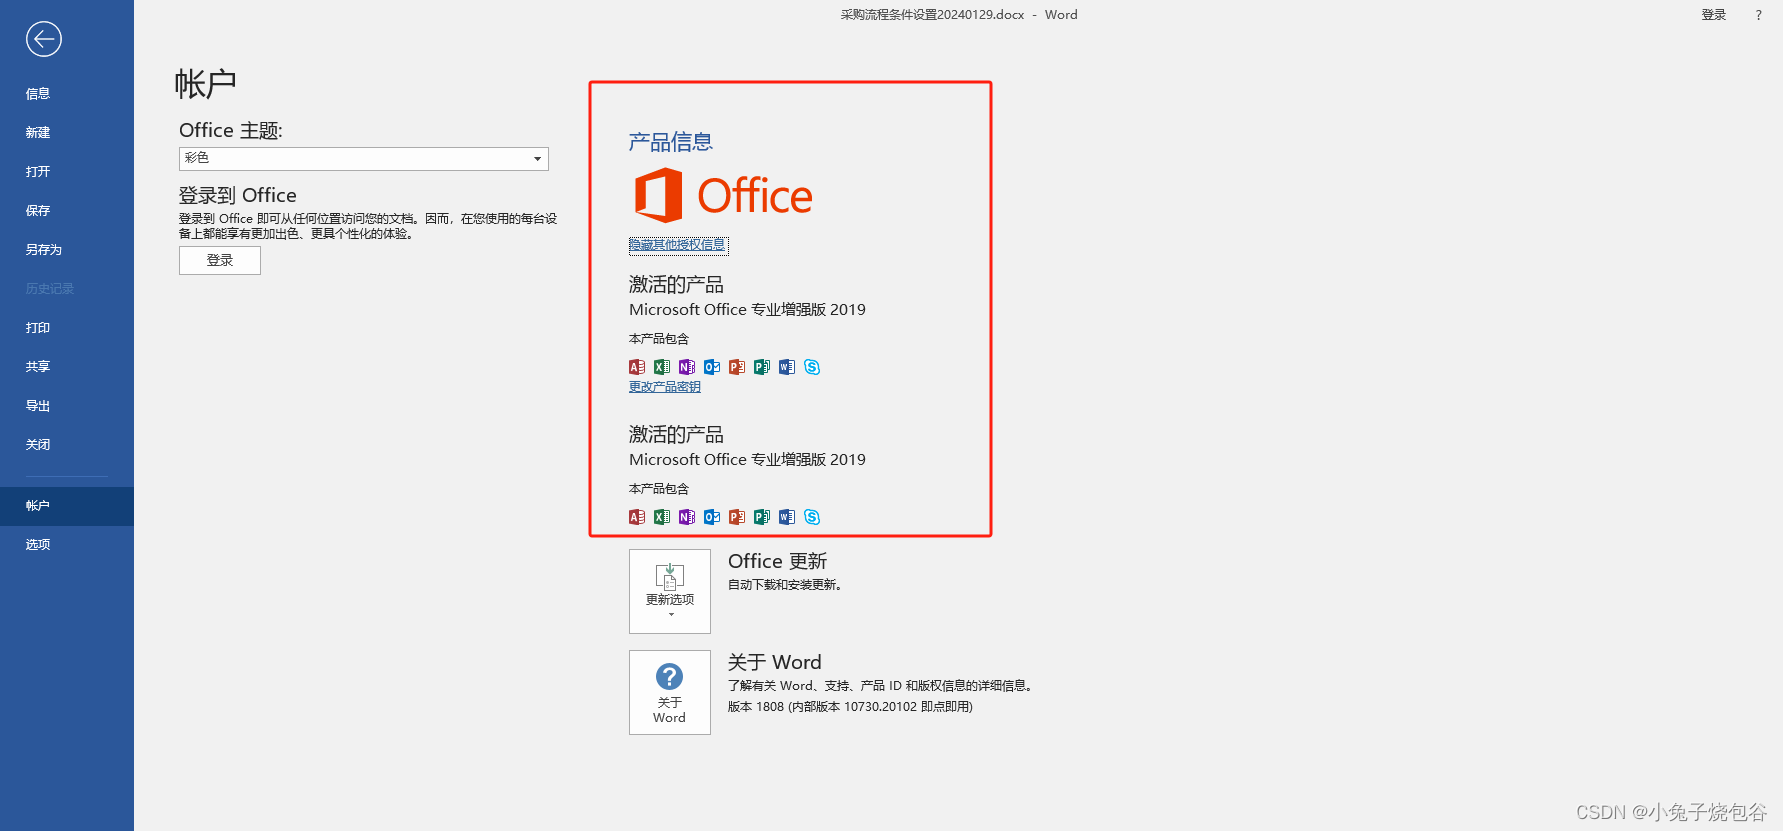The height and width of the screenshot is (831, 1783).
Task: Click the OneNote icon above 更改产品密钥
Action: [687, 367]
